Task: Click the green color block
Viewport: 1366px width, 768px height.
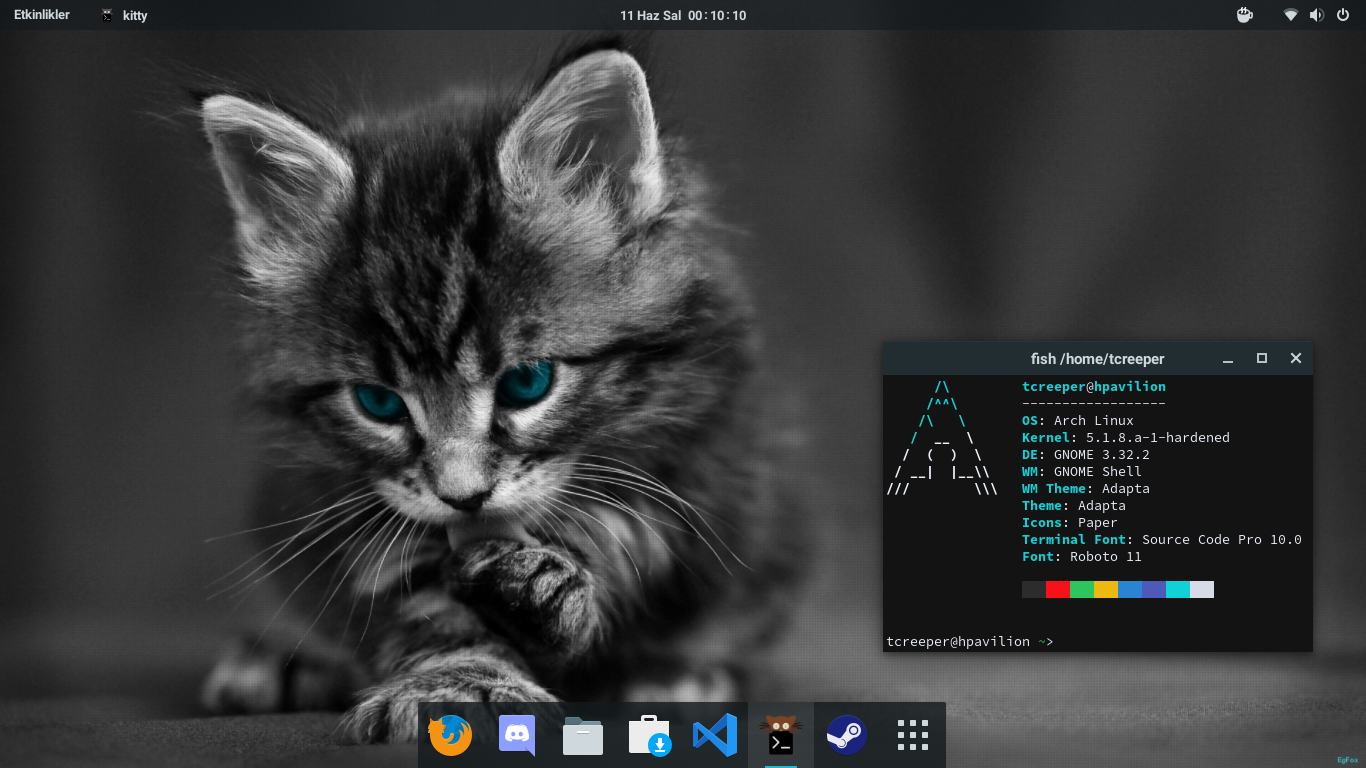Action: pos(1082,590)
